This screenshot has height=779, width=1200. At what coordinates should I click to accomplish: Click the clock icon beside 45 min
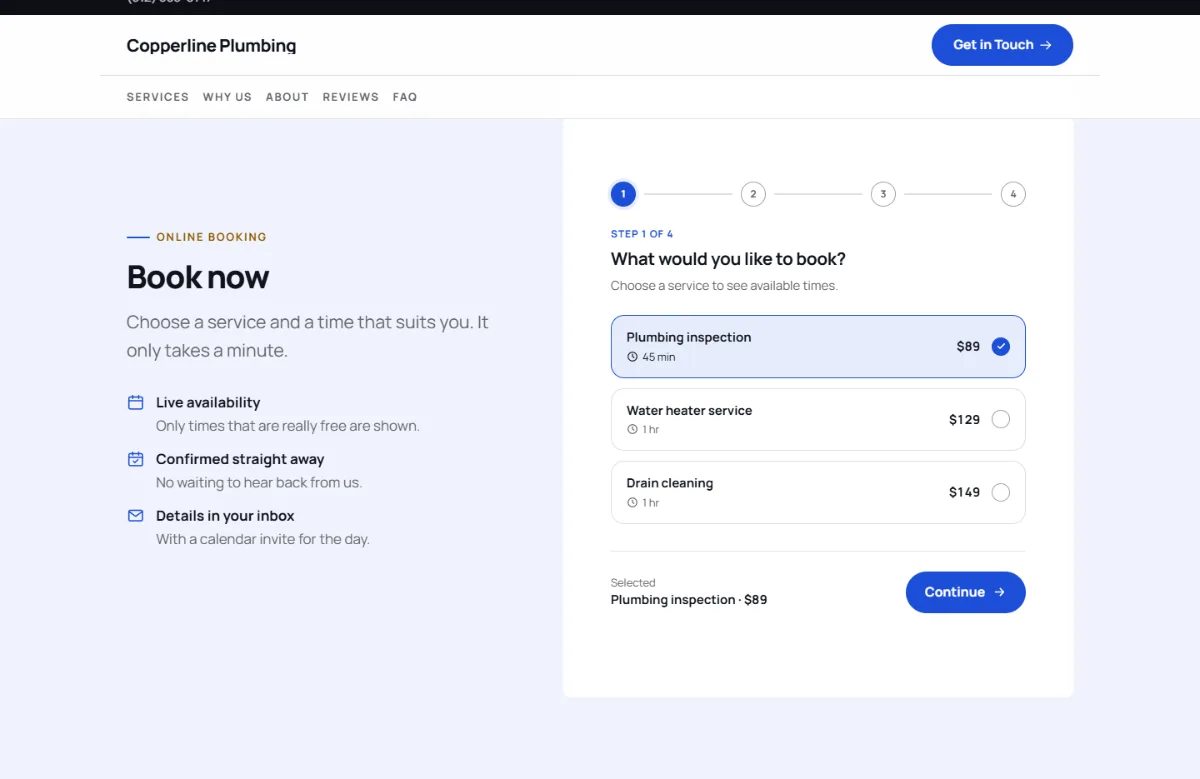(632, 357)
